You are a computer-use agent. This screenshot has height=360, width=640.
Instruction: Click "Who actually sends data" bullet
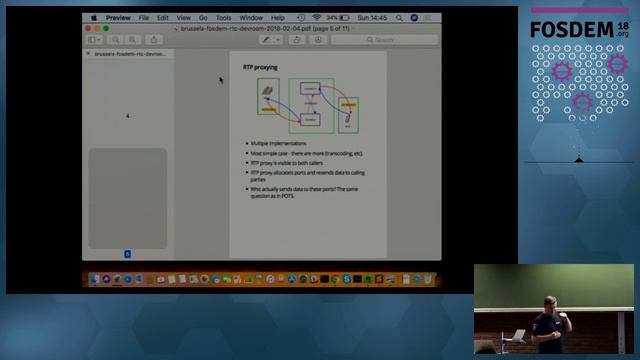304,193
